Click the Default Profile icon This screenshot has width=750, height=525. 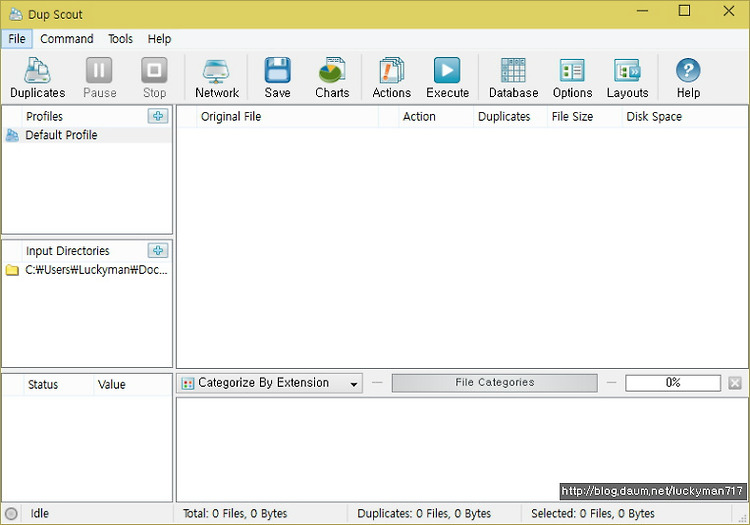12,135
